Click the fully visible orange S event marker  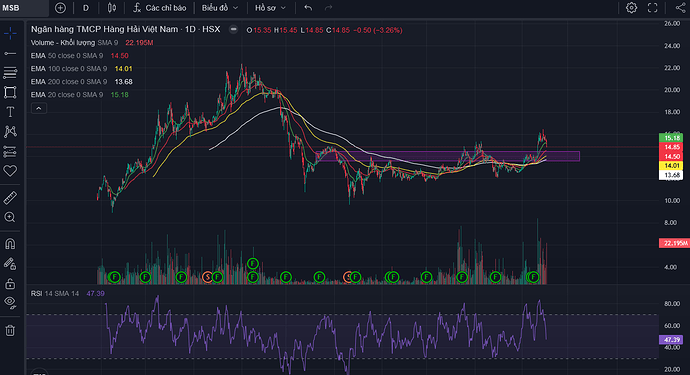pos(207,277)
